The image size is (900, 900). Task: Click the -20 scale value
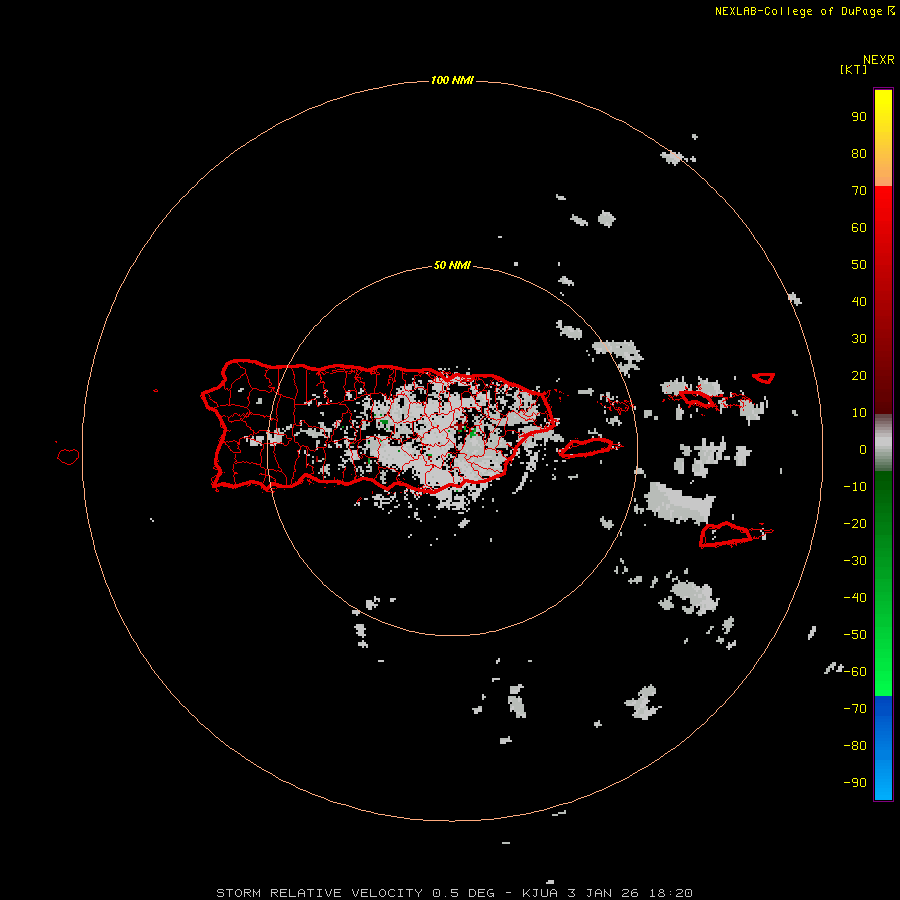point(855,523)
